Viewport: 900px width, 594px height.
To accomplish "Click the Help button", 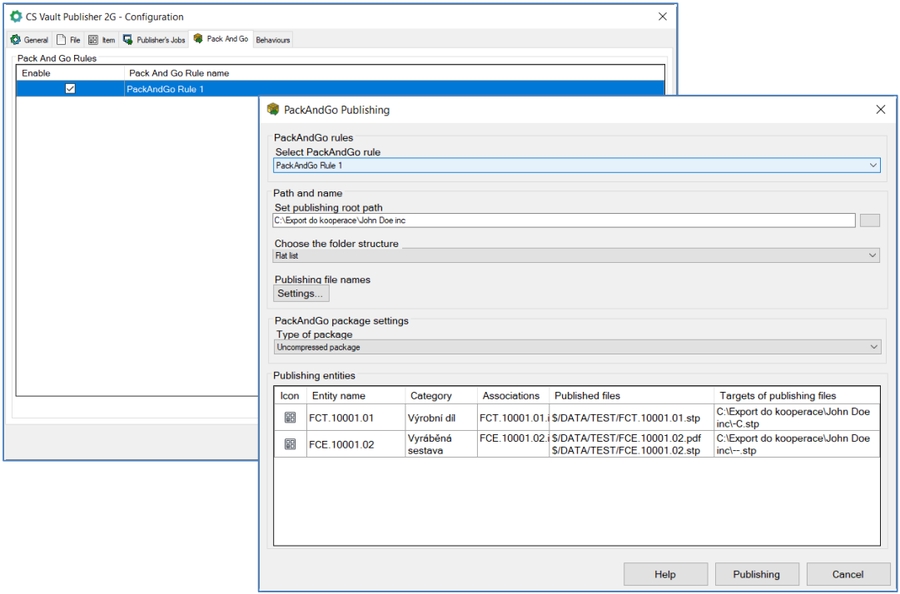I will (665, 574).
